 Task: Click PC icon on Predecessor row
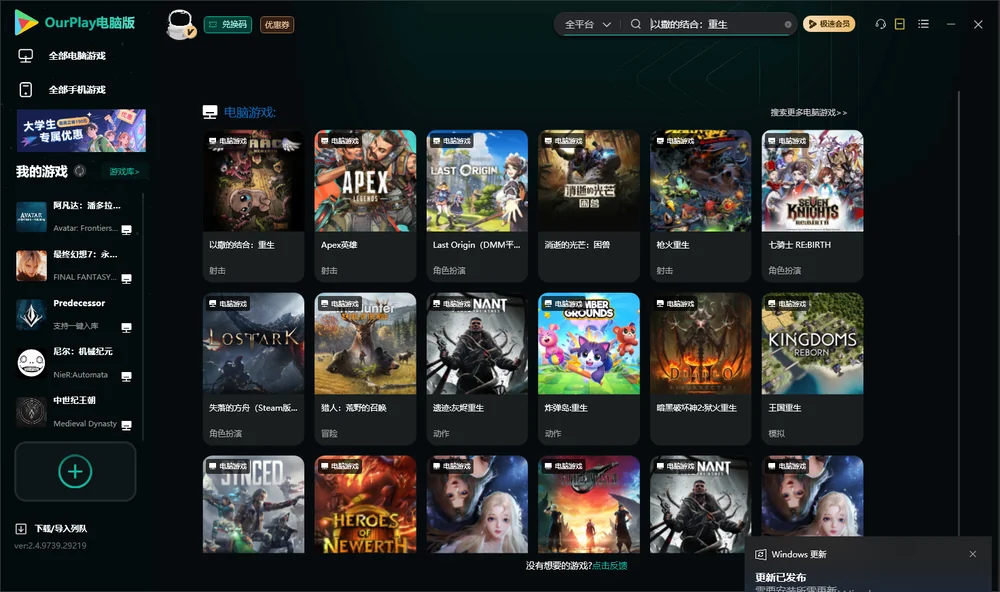click(126, 328)
